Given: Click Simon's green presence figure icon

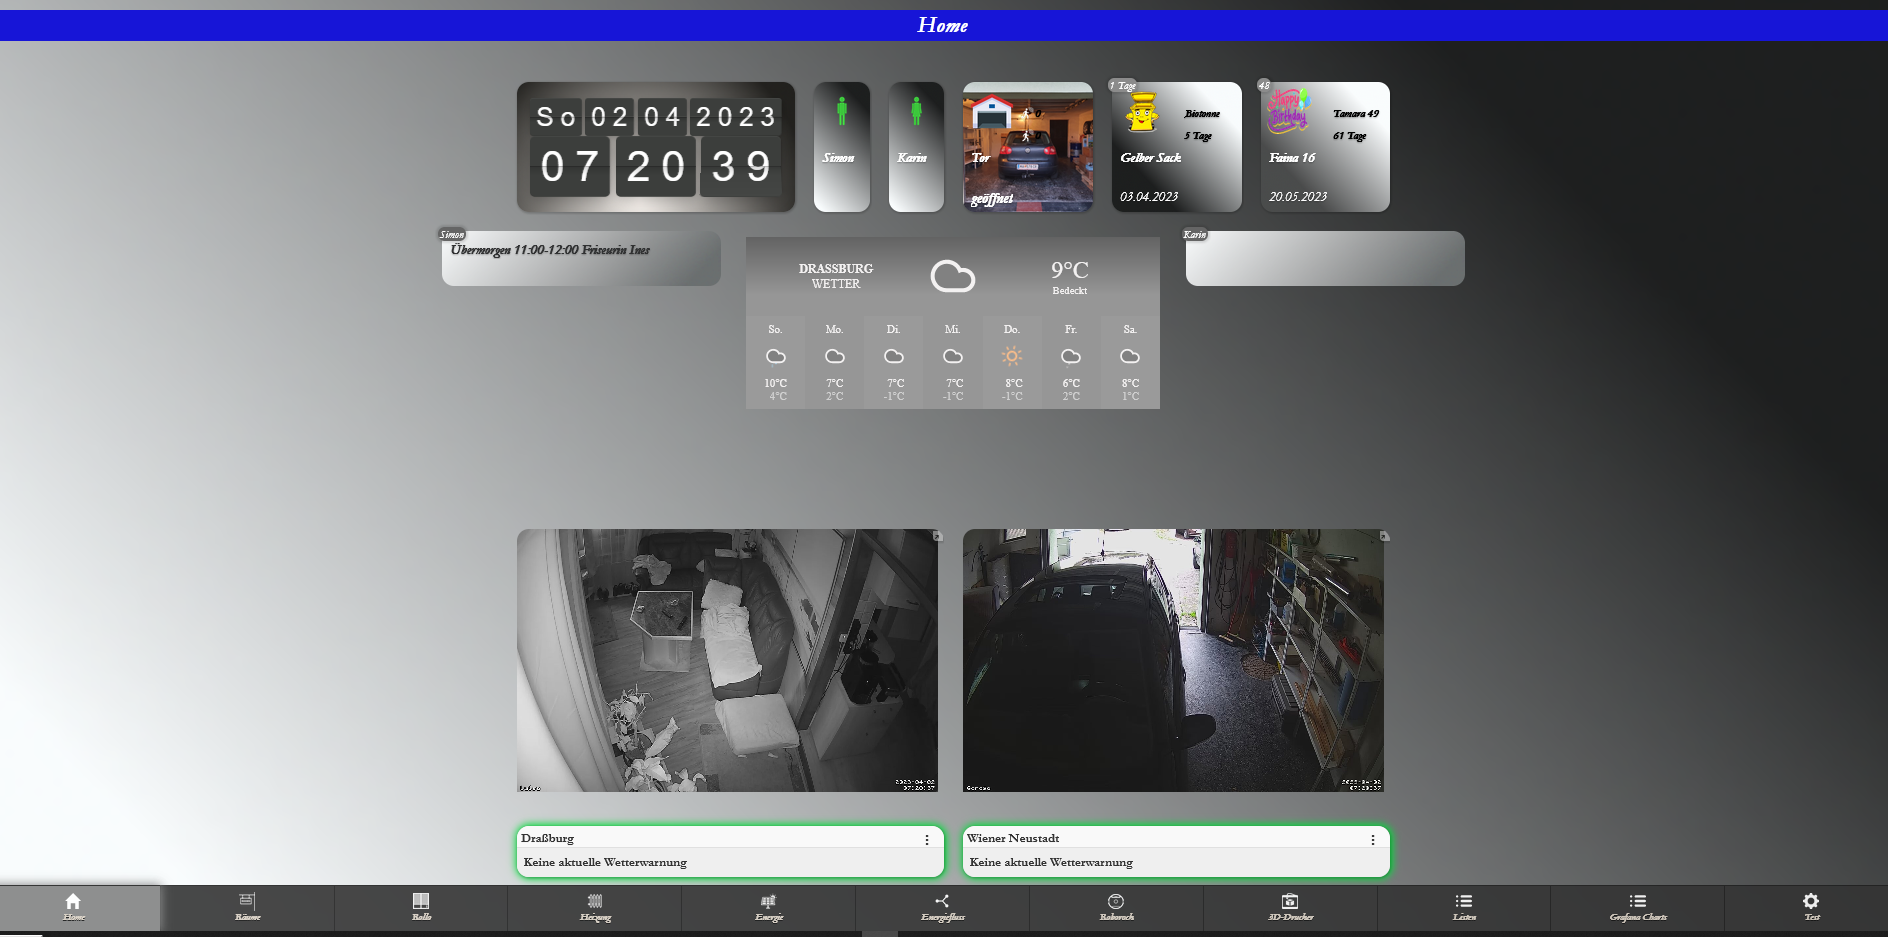Looking at the screenshot, I should coord(842,111).
